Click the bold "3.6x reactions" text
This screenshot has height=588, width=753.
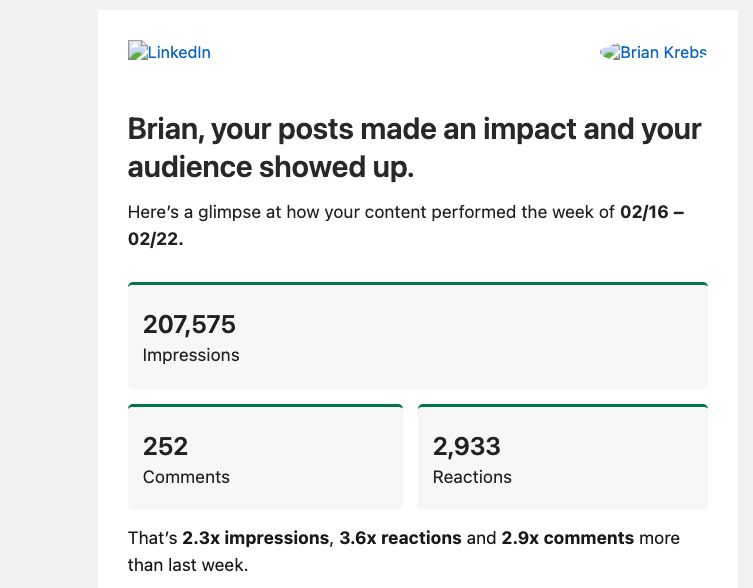pos(400,538)
